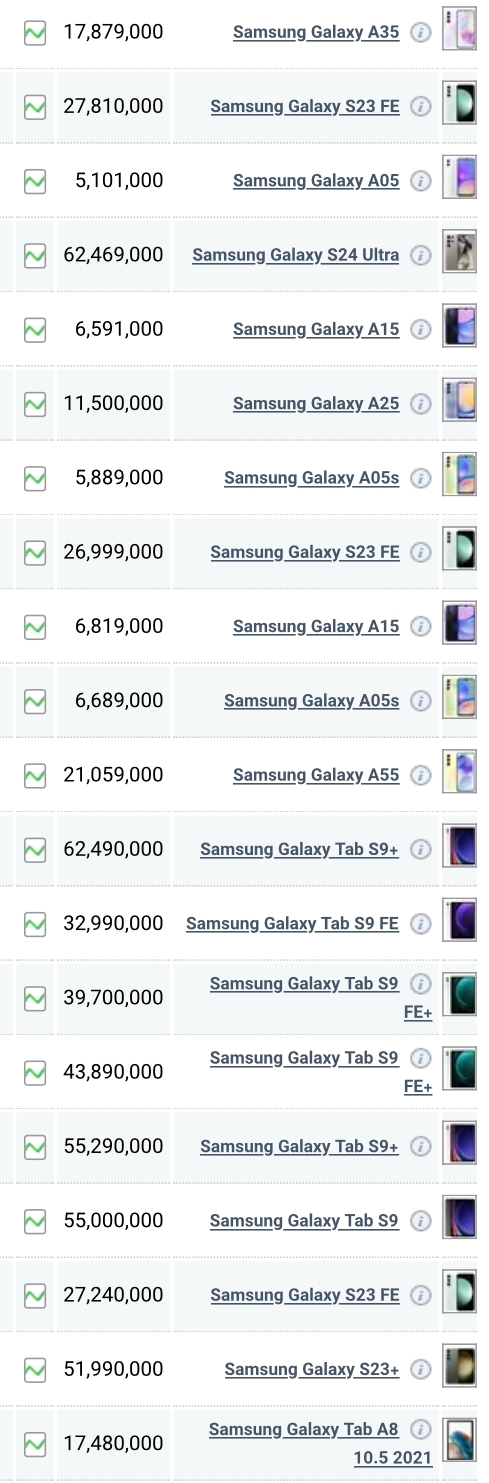Screen dimensions: 489x1483
Task: Click info icon beside Samsung Galaxy A25
Action: coord(422,404)
